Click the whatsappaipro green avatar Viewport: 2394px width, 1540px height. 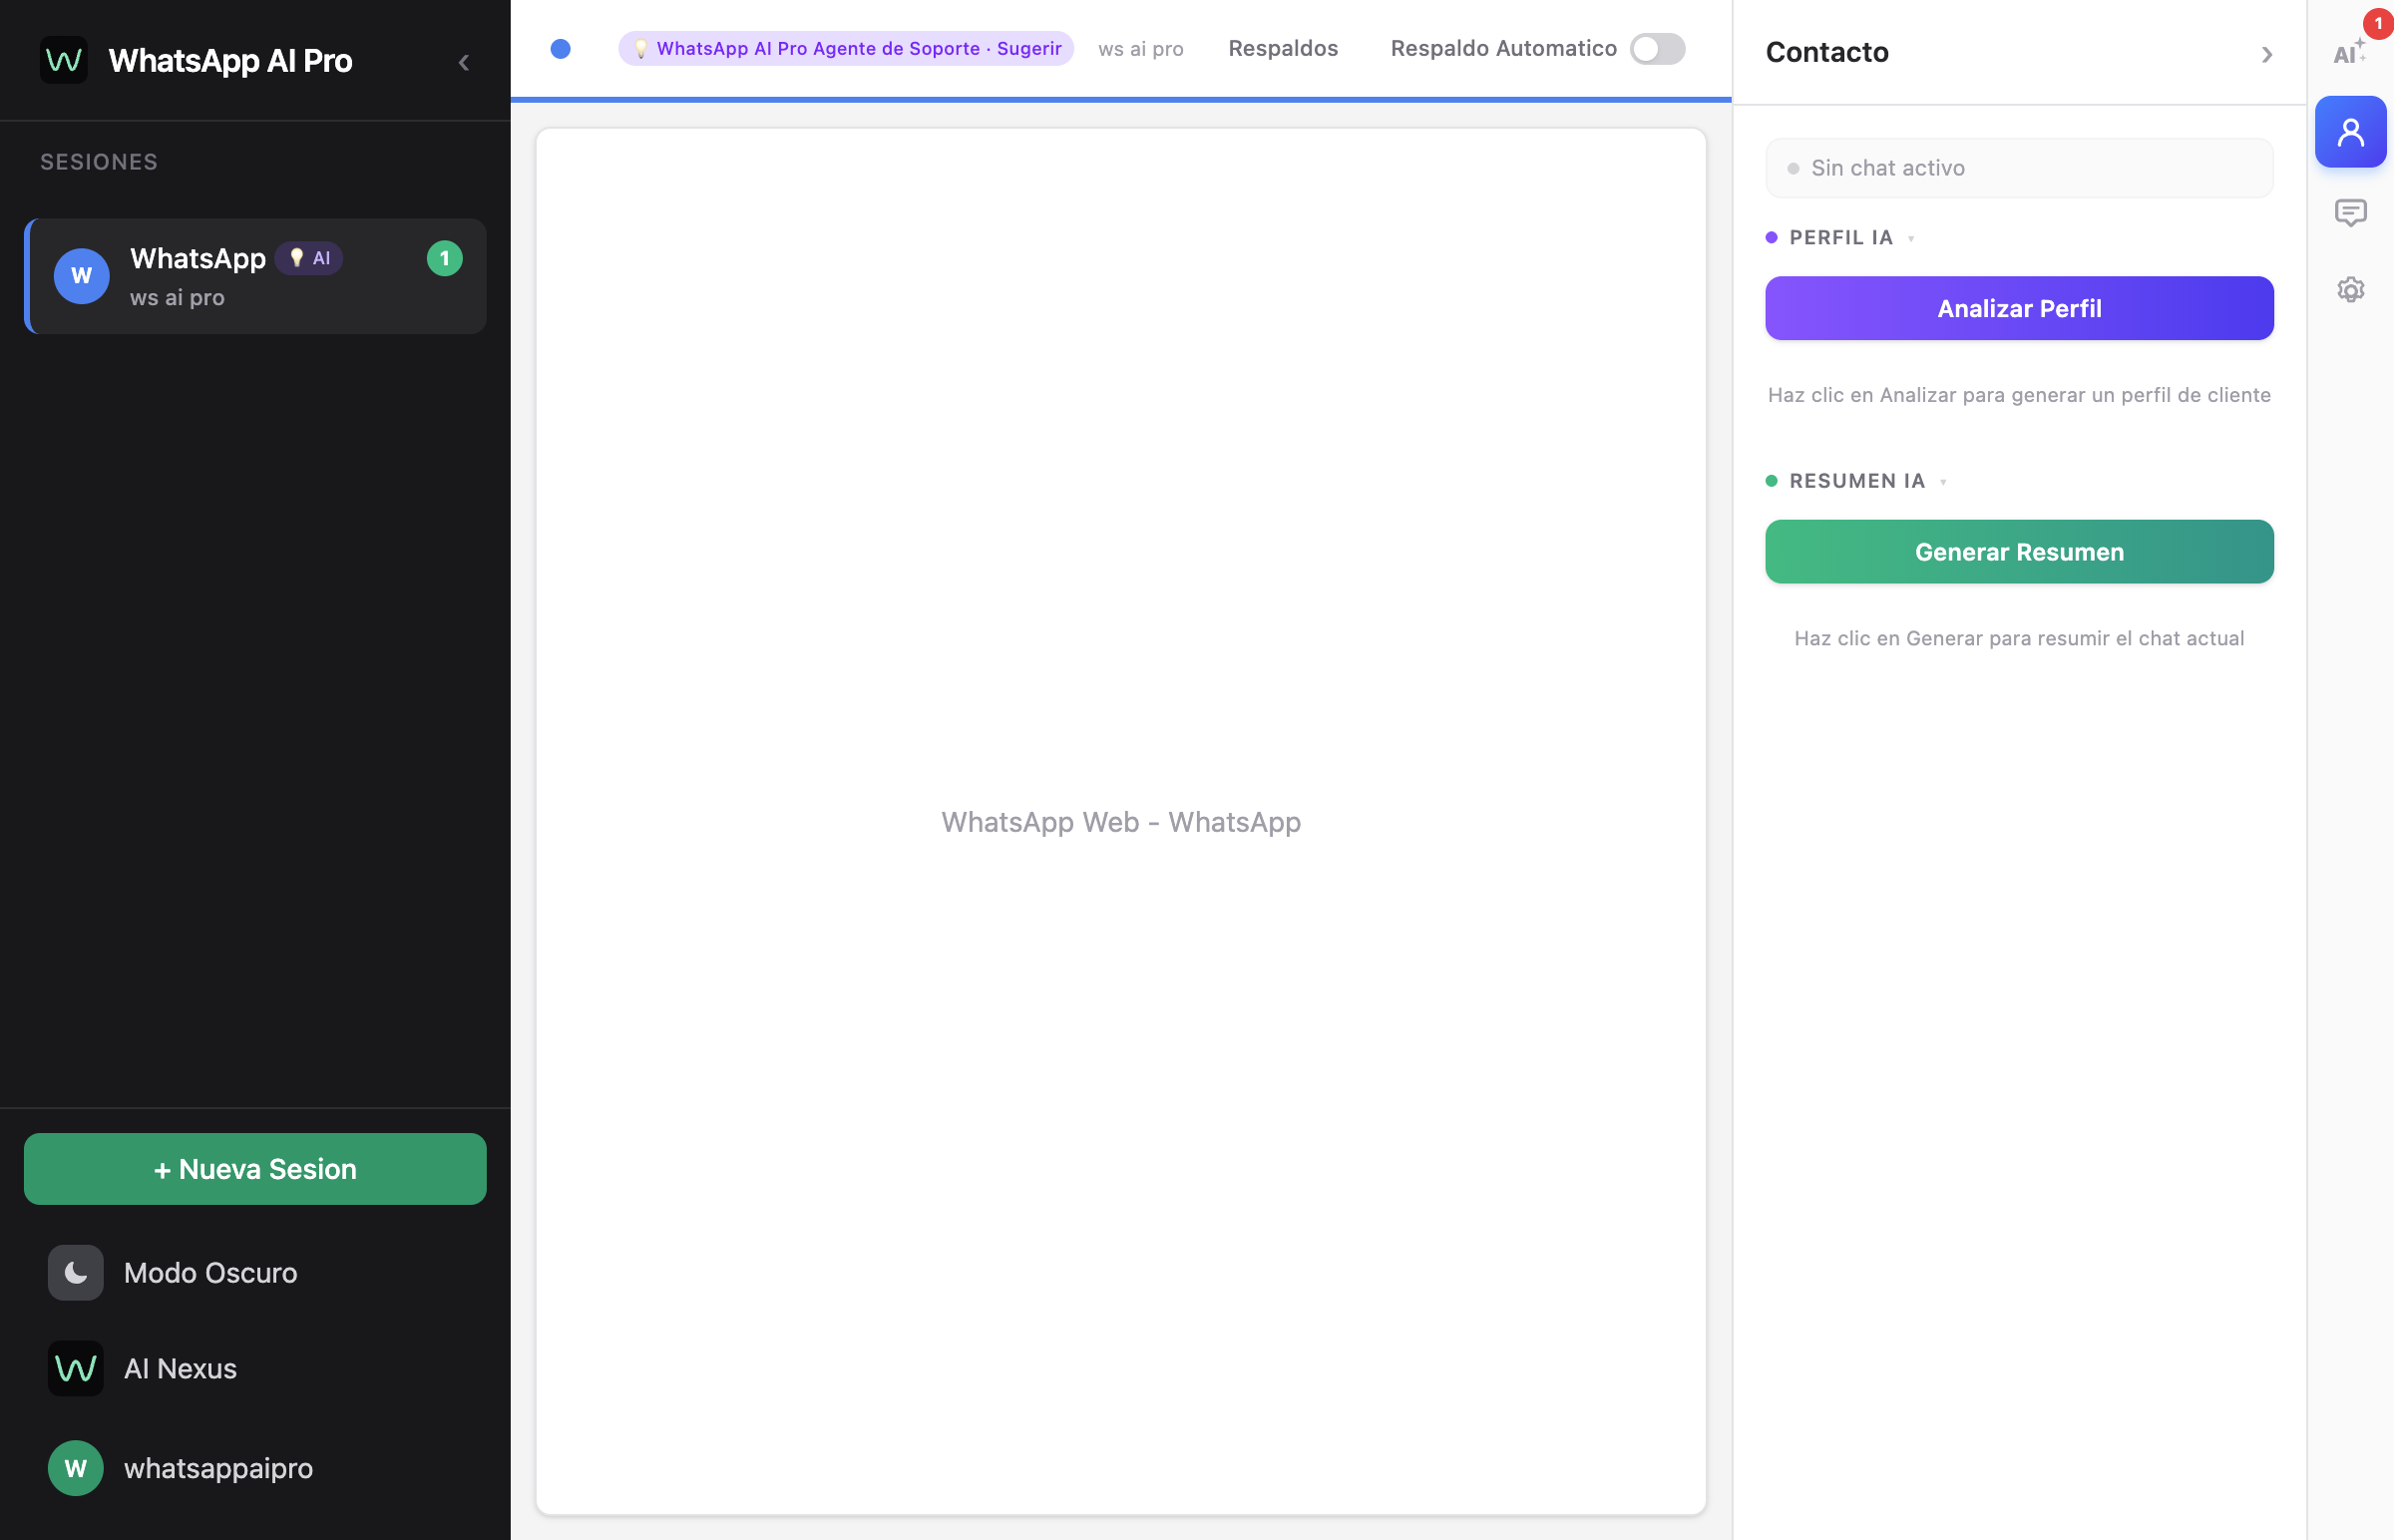point(76,1468)
